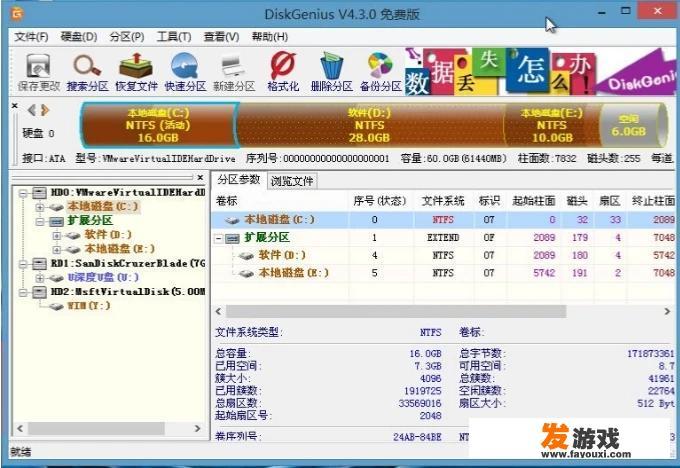Expand 本地磁盘(E:) in the tree

56,249
